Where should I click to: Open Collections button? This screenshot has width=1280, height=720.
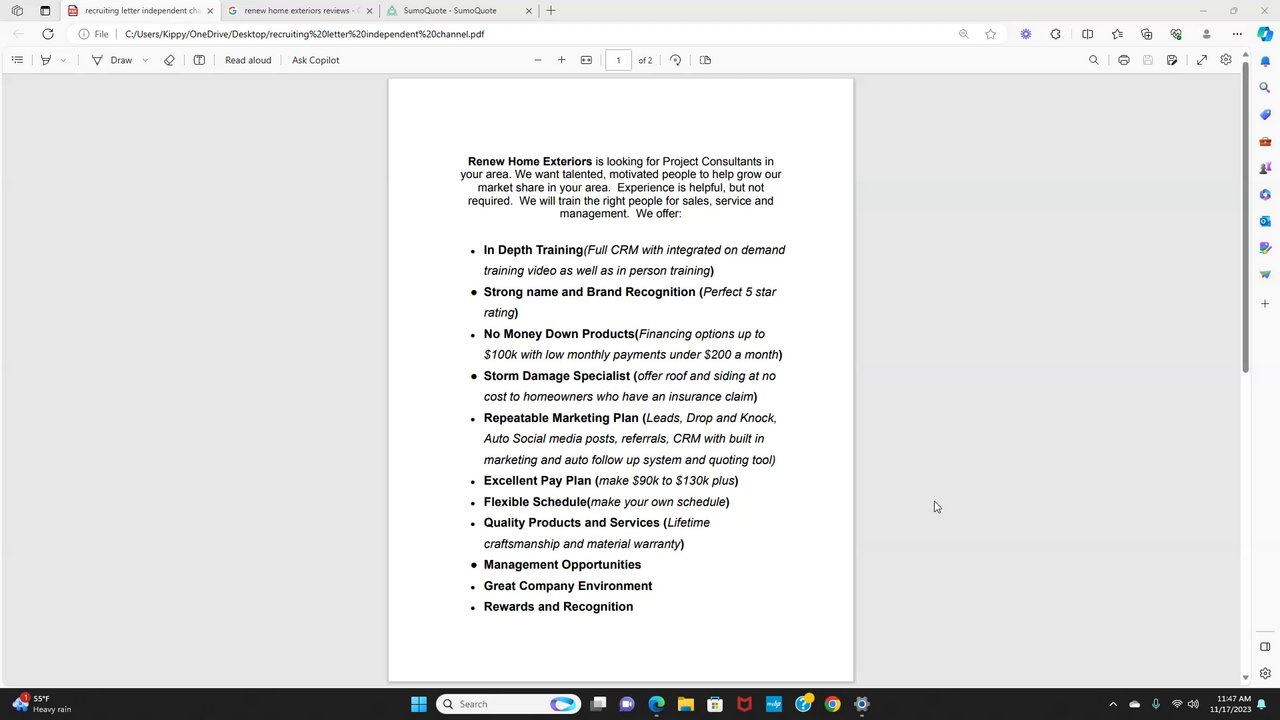click(x=1147, y=34)
